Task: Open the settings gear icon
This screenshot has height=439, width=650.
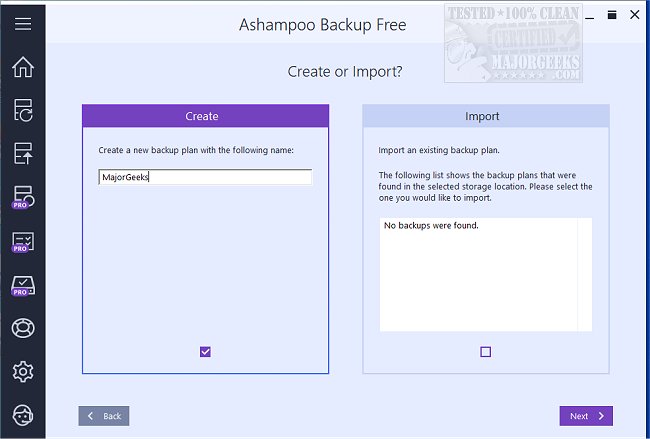Action: point(23,372)
